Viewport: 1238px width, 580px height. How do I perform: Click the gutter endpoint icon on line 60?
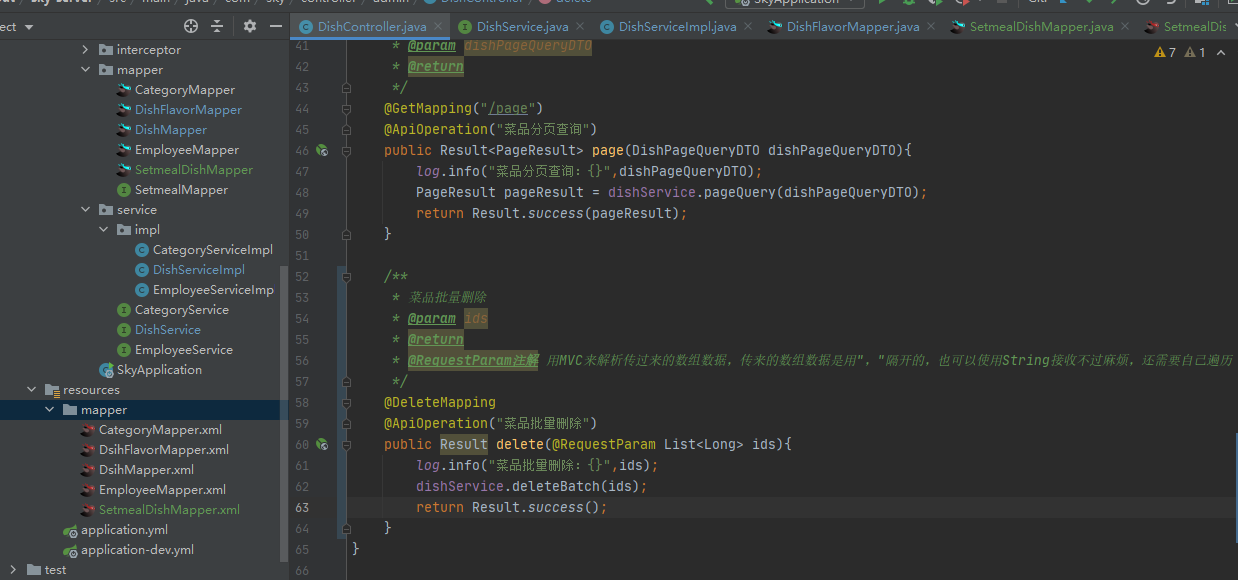tap(322, 444)
